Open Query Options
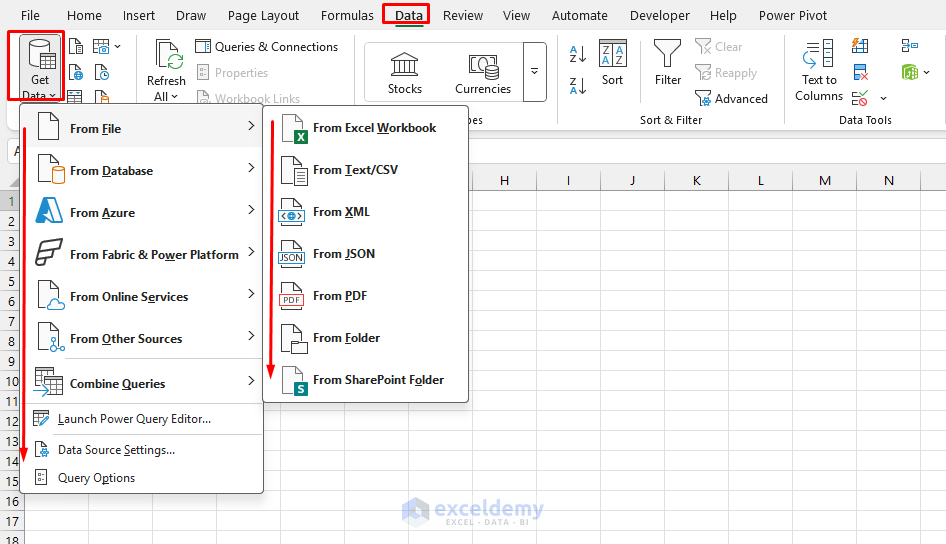946x544 pixels. tap(142, 478)
